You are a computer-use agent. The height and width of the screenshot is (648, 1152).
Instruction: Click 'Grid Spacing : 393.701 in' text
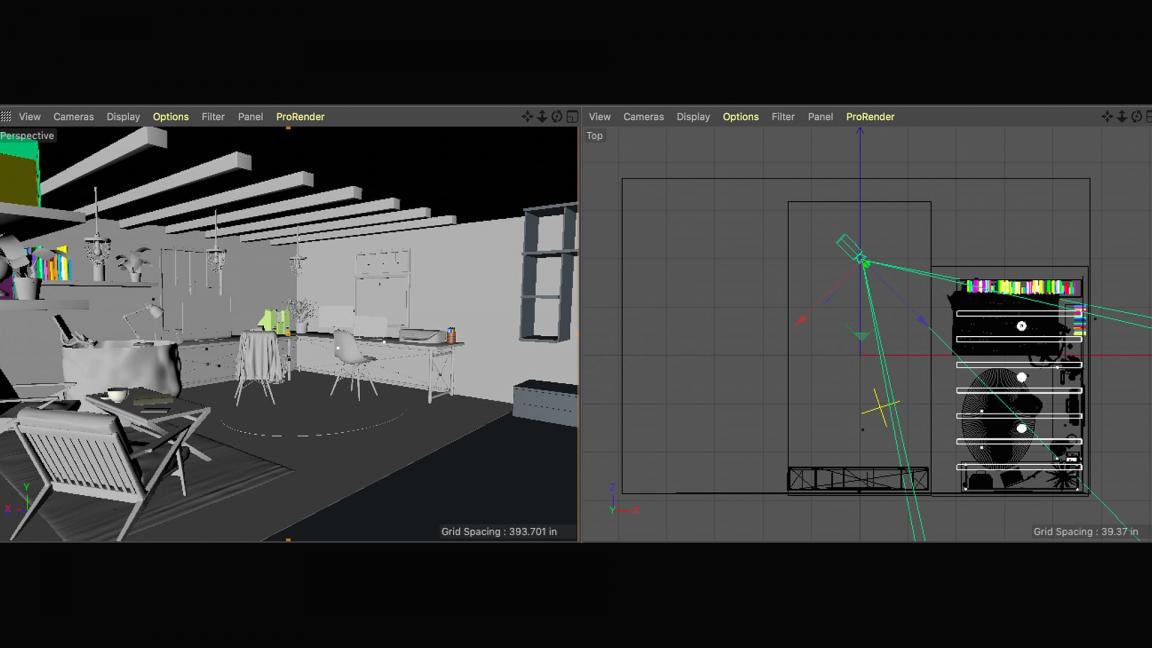(499, 531)
